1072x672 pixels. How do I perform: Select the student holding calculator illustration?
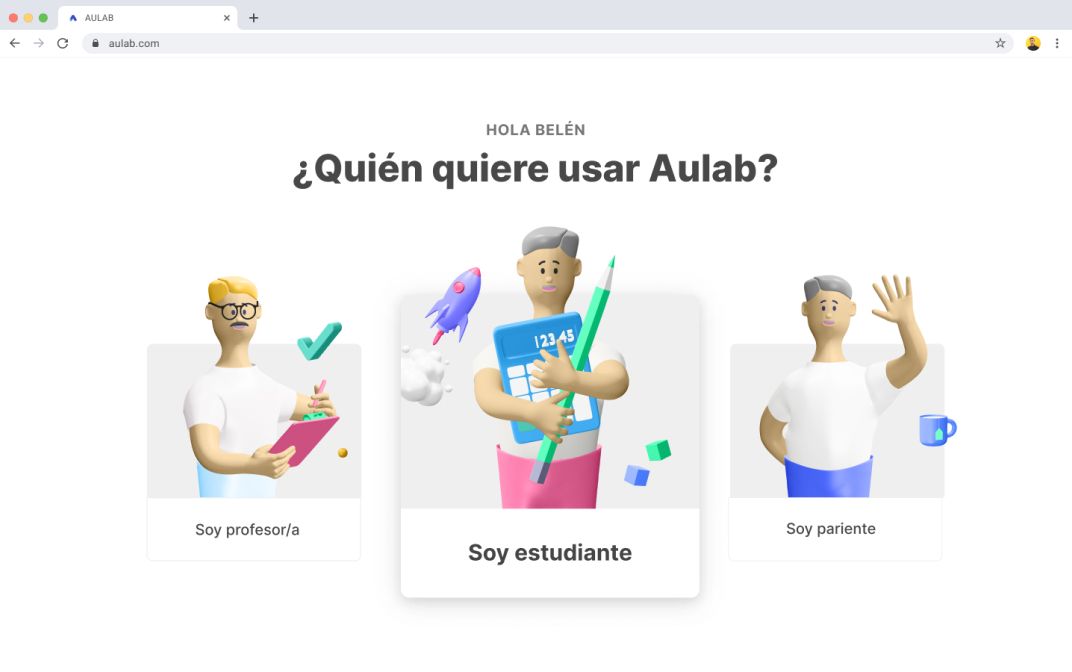click(x=550, y=369)
